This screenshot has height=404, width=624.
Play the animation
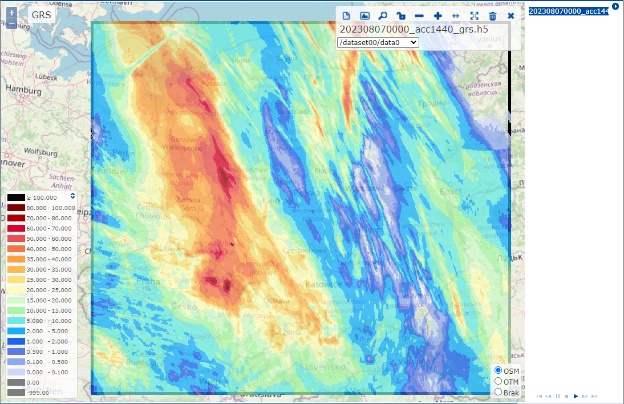575,396
